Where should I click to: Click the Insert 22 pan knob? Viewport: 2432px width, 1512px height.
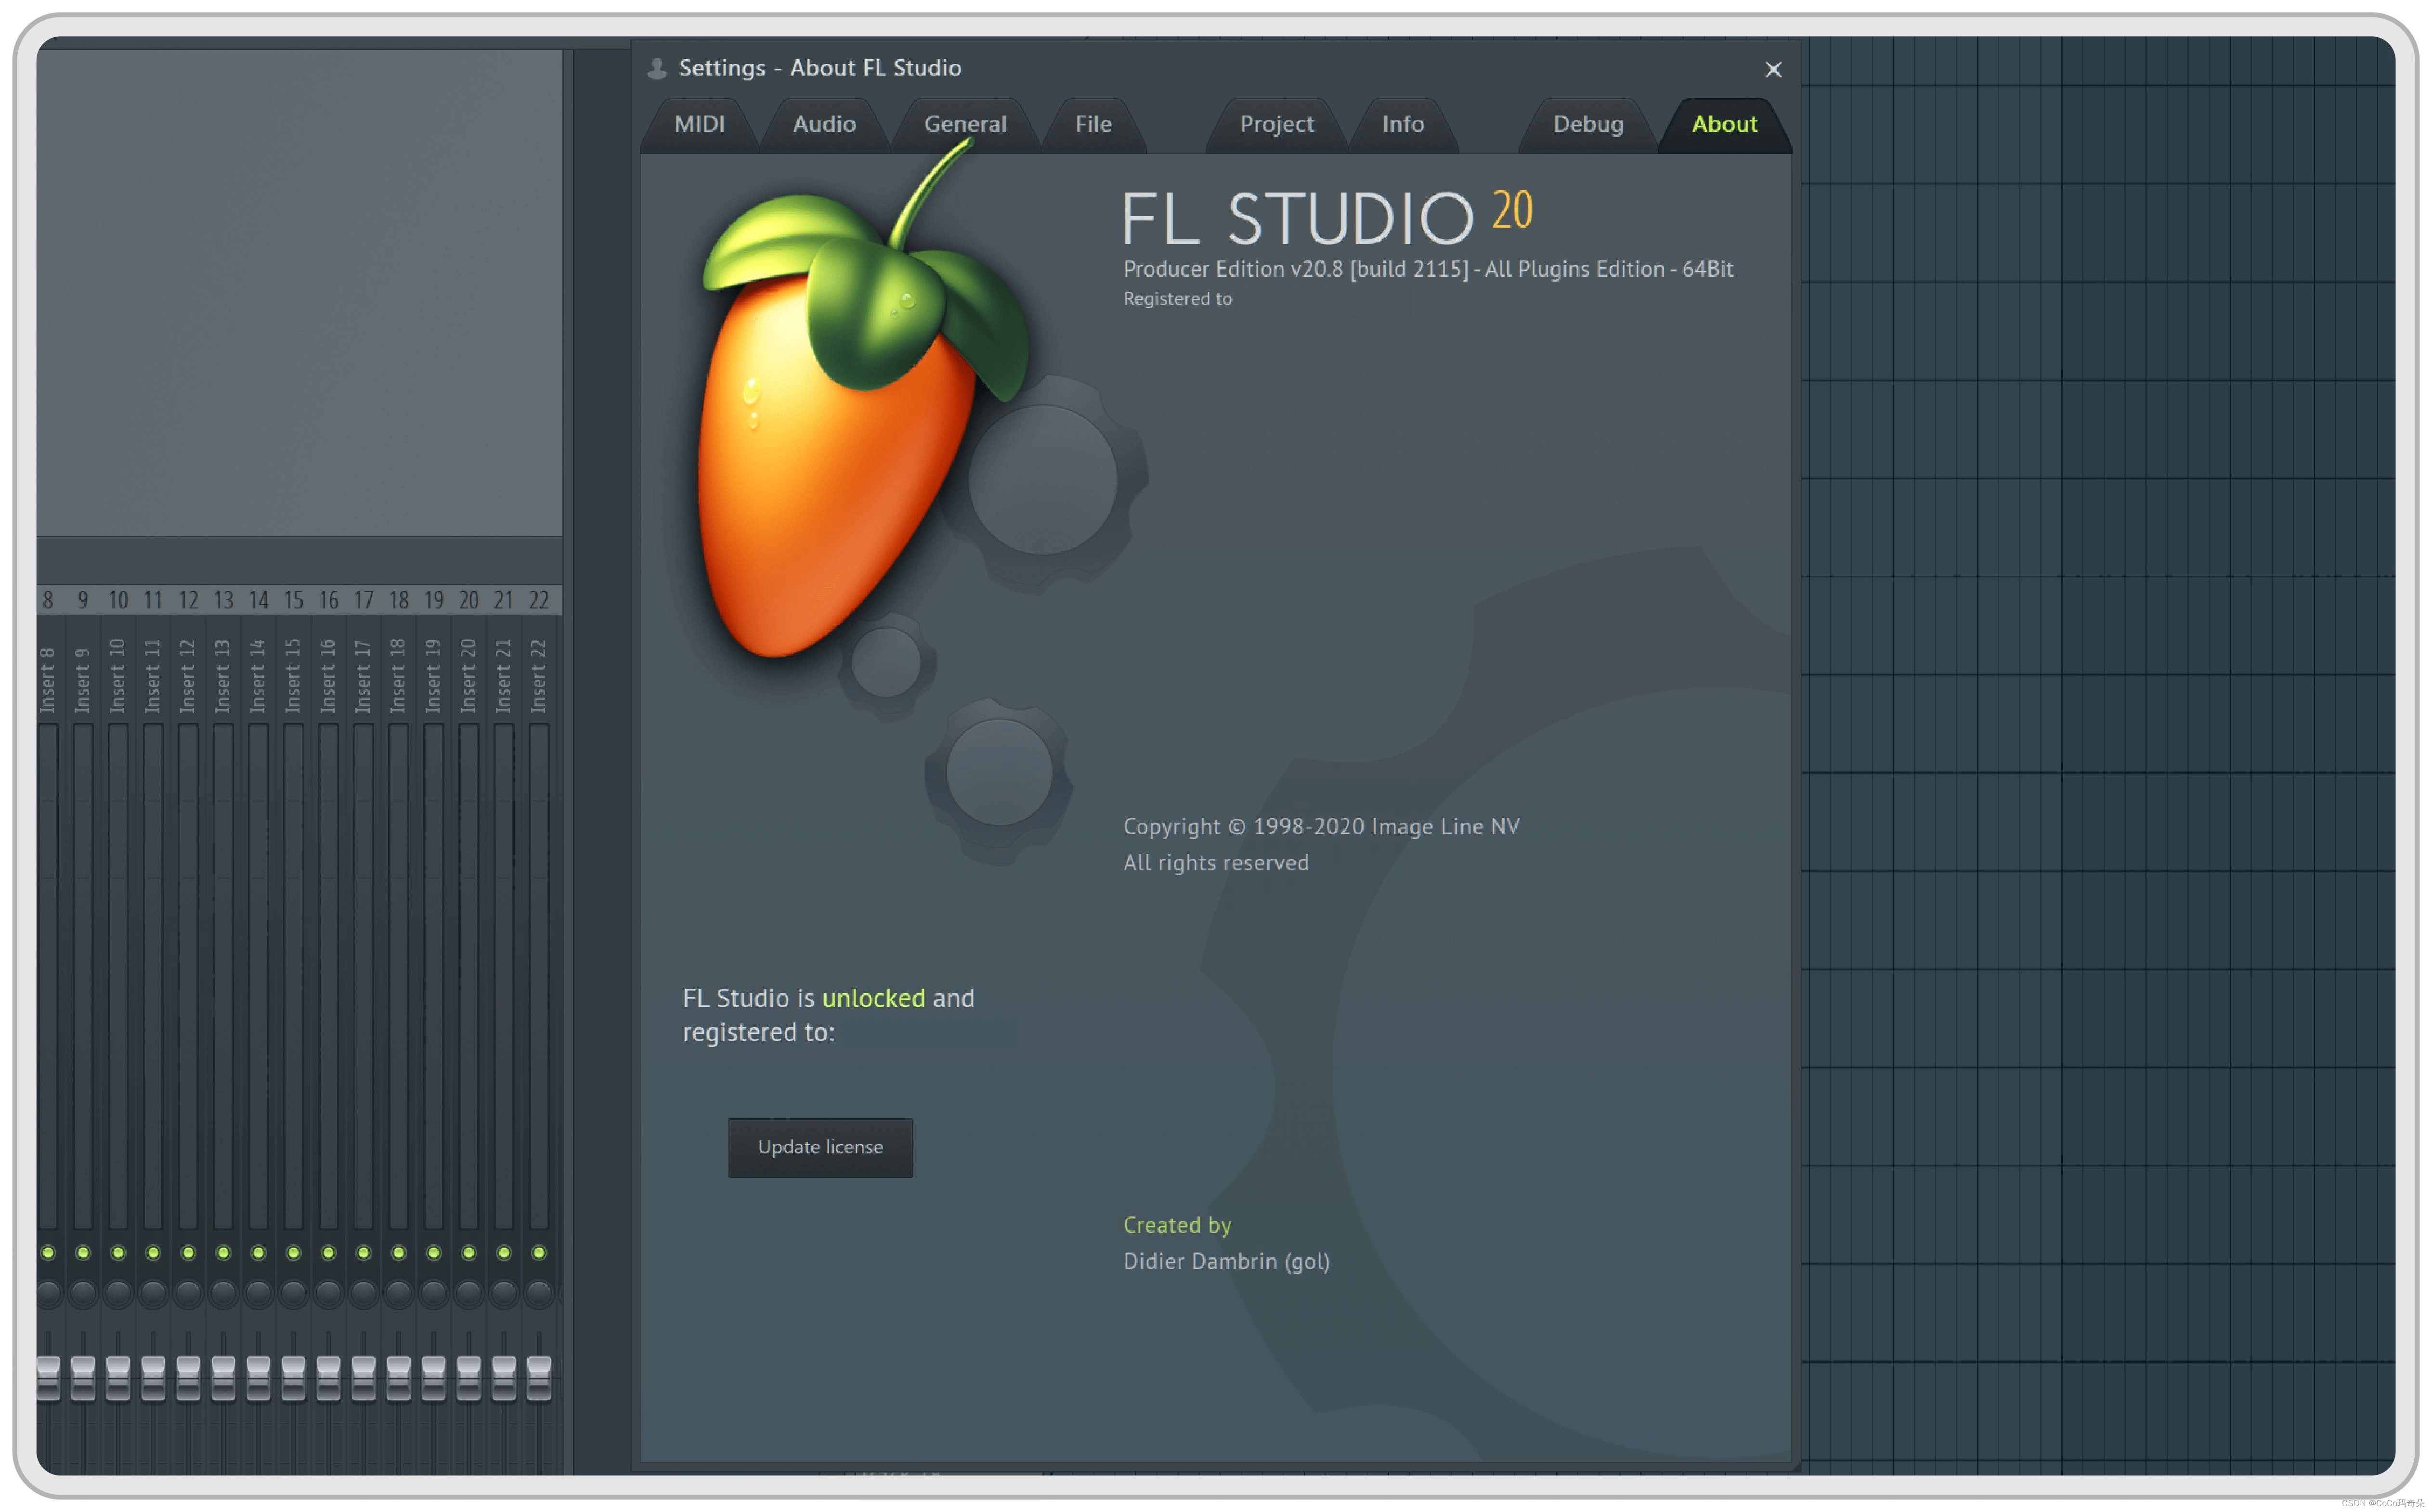539,1294
